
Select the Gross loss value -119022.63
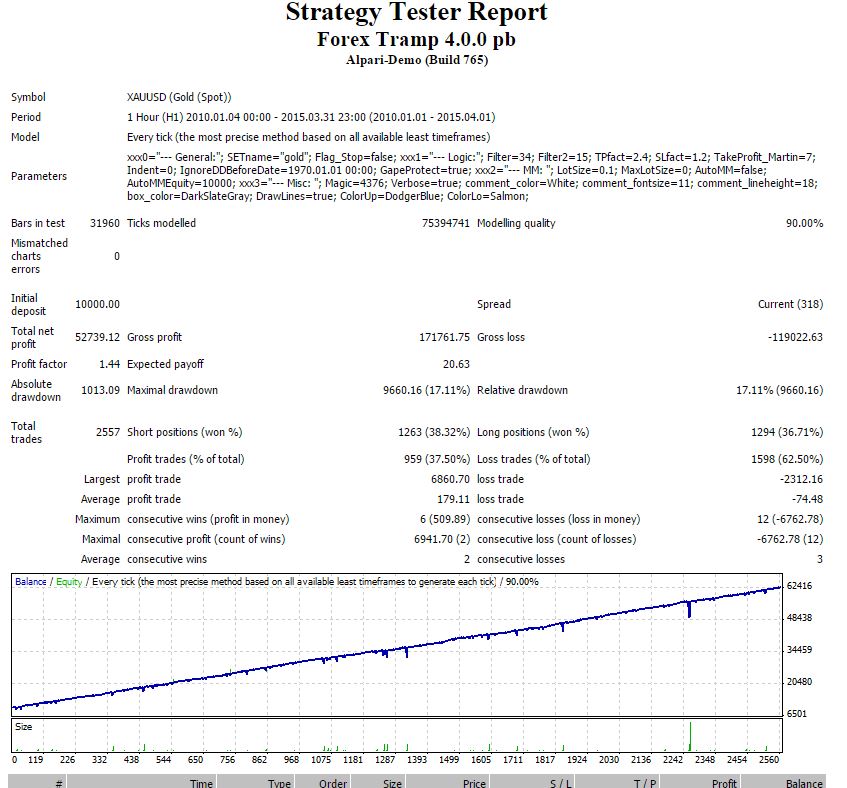tap(795, 337)
